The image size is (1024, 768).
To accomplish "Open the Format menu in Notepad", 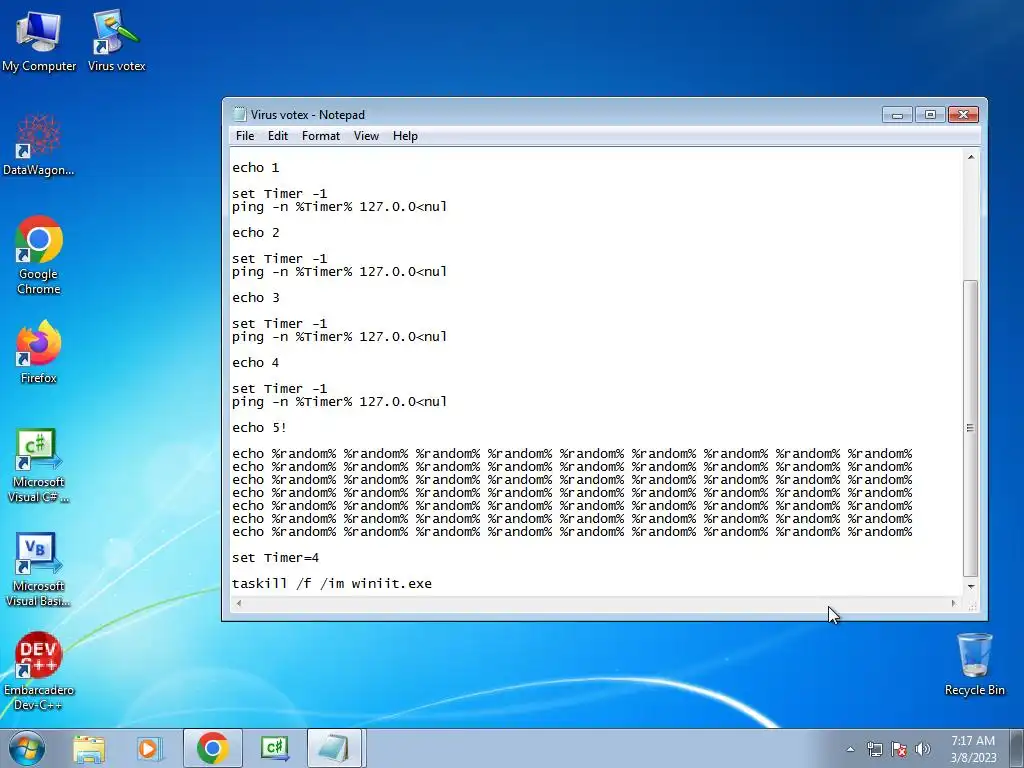I will (x=321, y=136).
